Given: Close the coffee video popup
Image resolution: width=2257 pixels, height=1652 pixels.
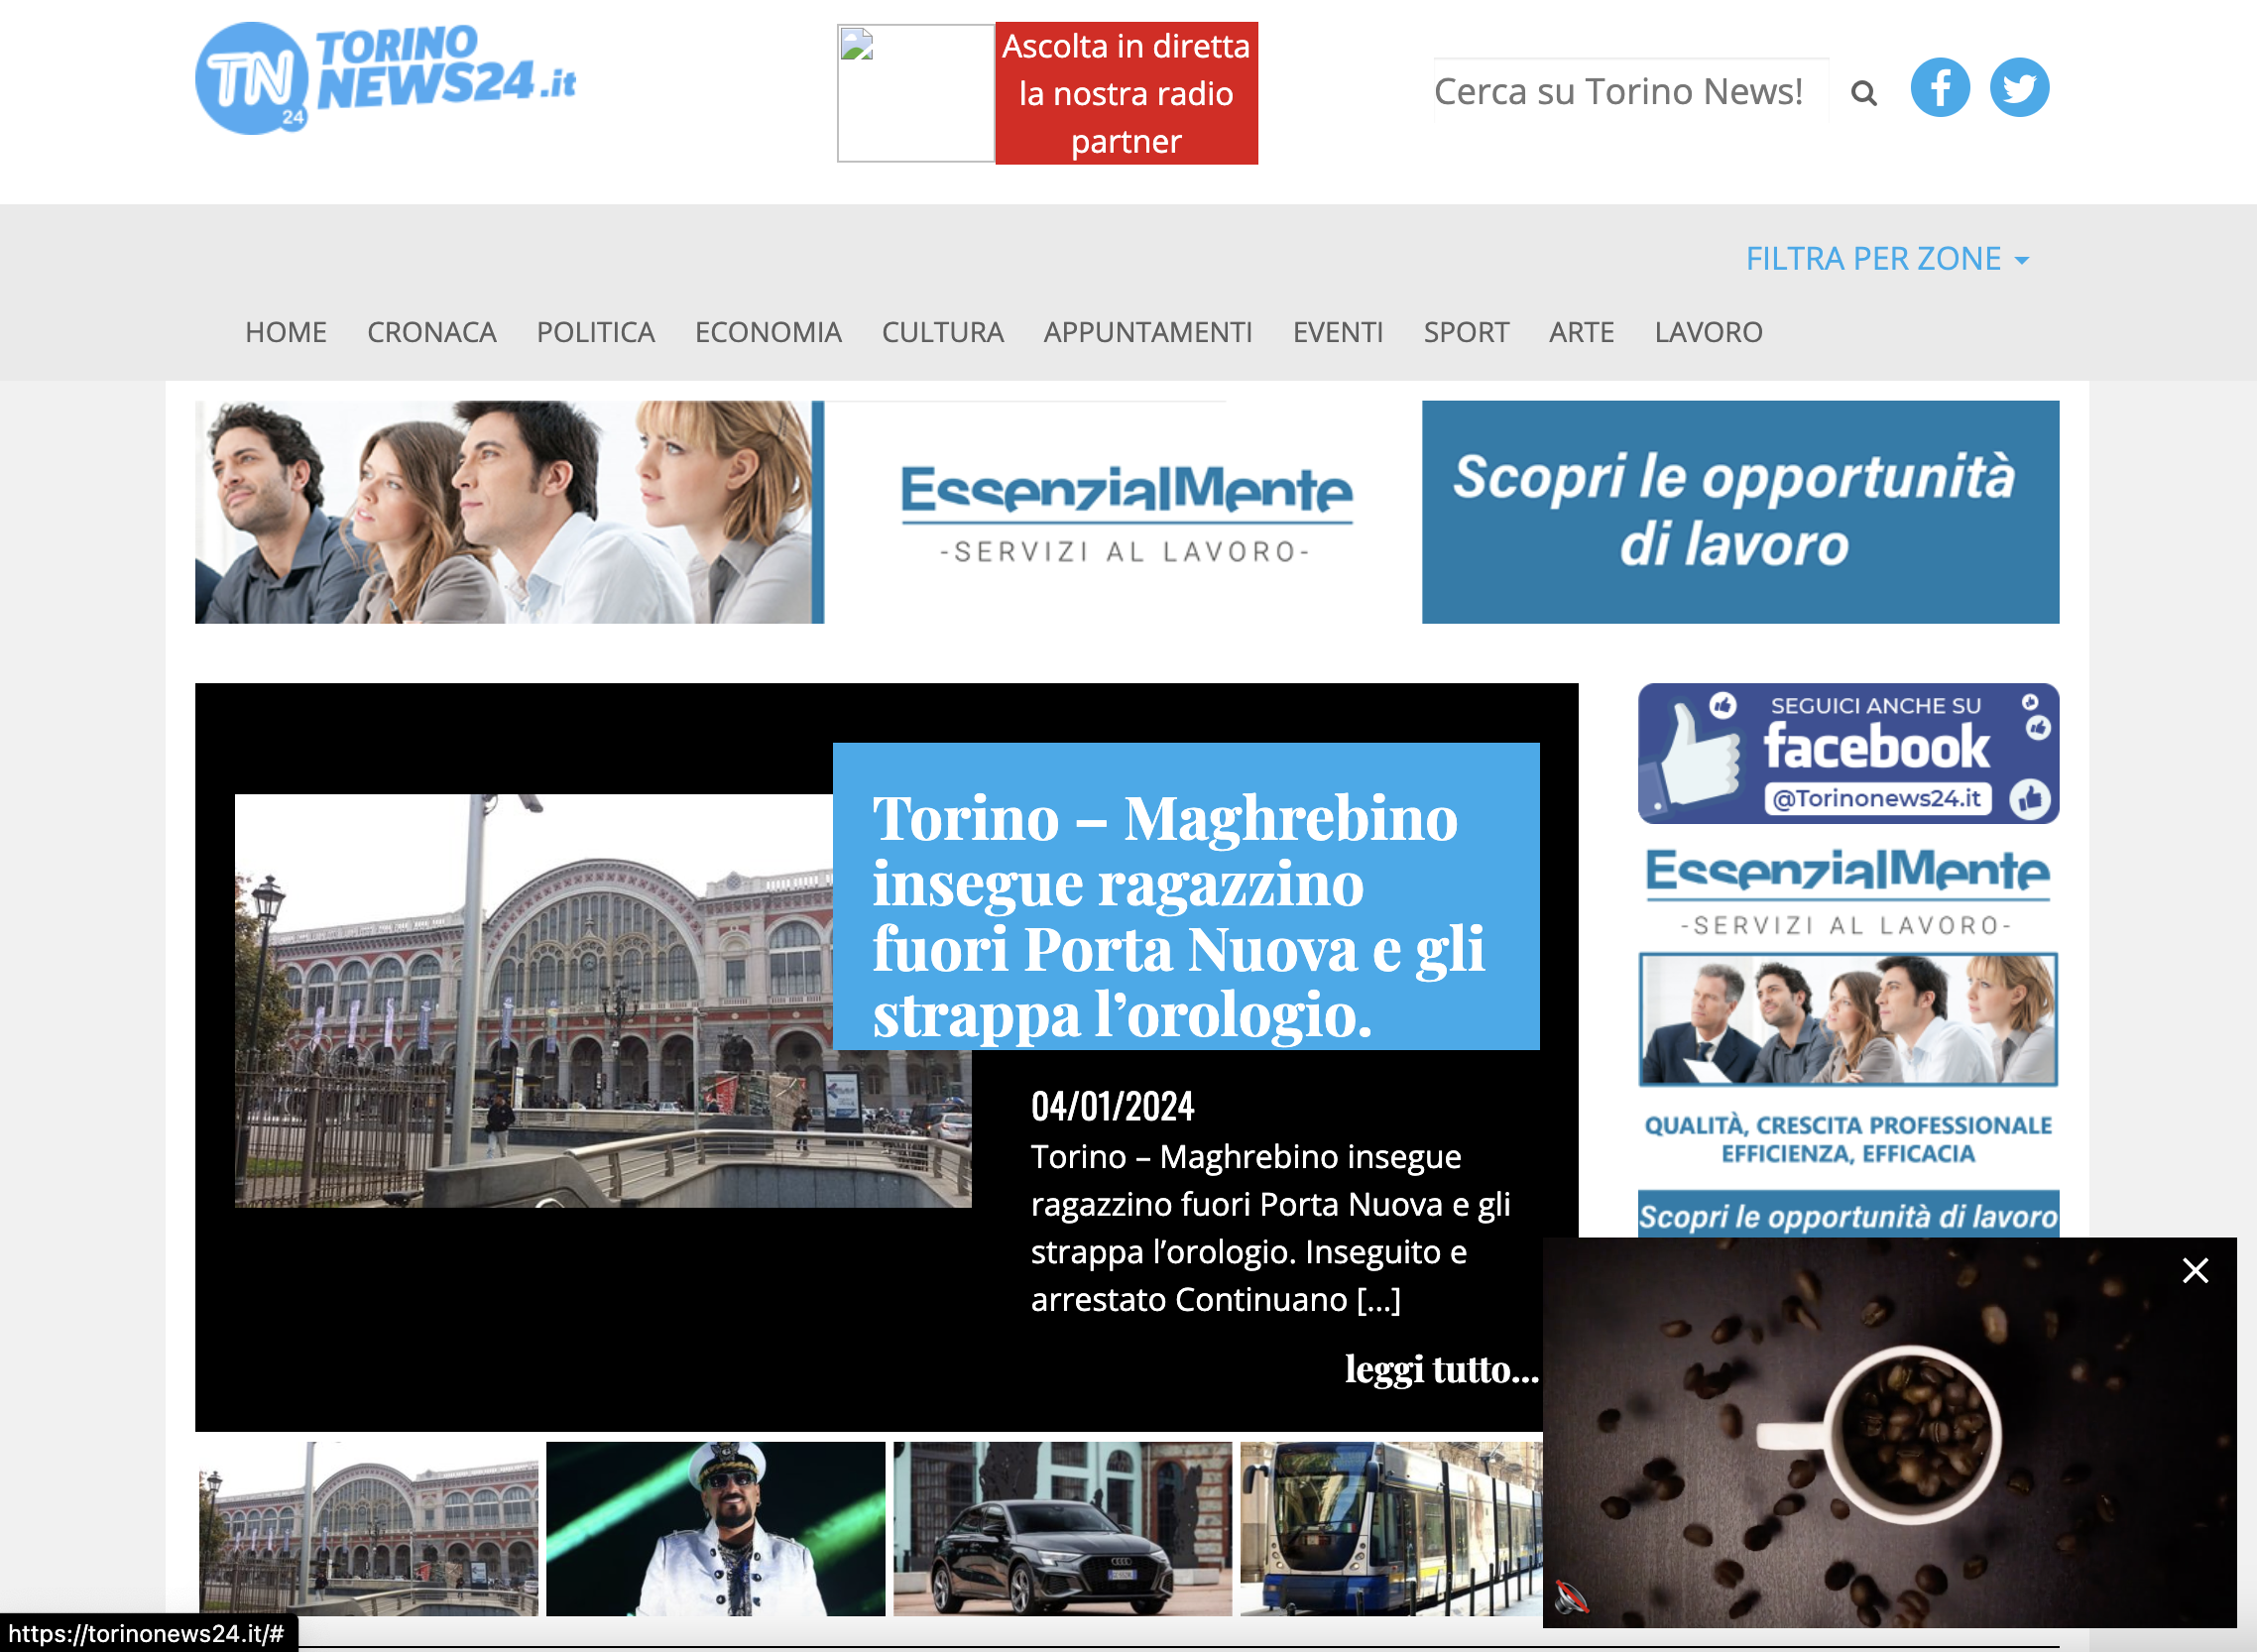Looking at the screenshot, I should [2194, 1270].
